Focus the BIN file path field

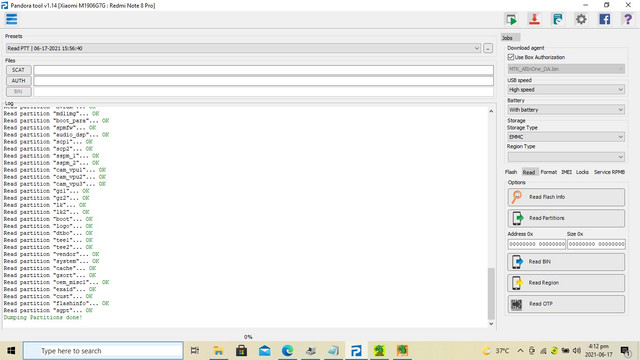pyautogui.click(x=263, y=91)
